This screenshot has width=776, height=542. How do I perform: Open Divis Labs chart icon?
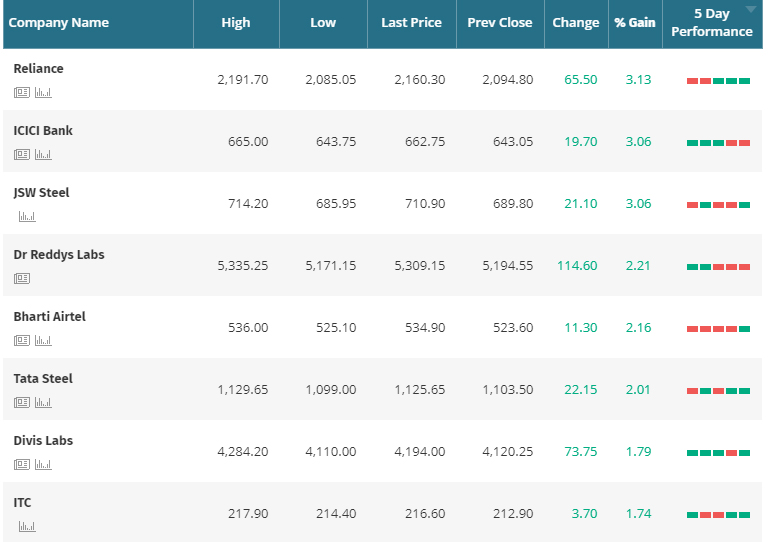coord(43,464)
